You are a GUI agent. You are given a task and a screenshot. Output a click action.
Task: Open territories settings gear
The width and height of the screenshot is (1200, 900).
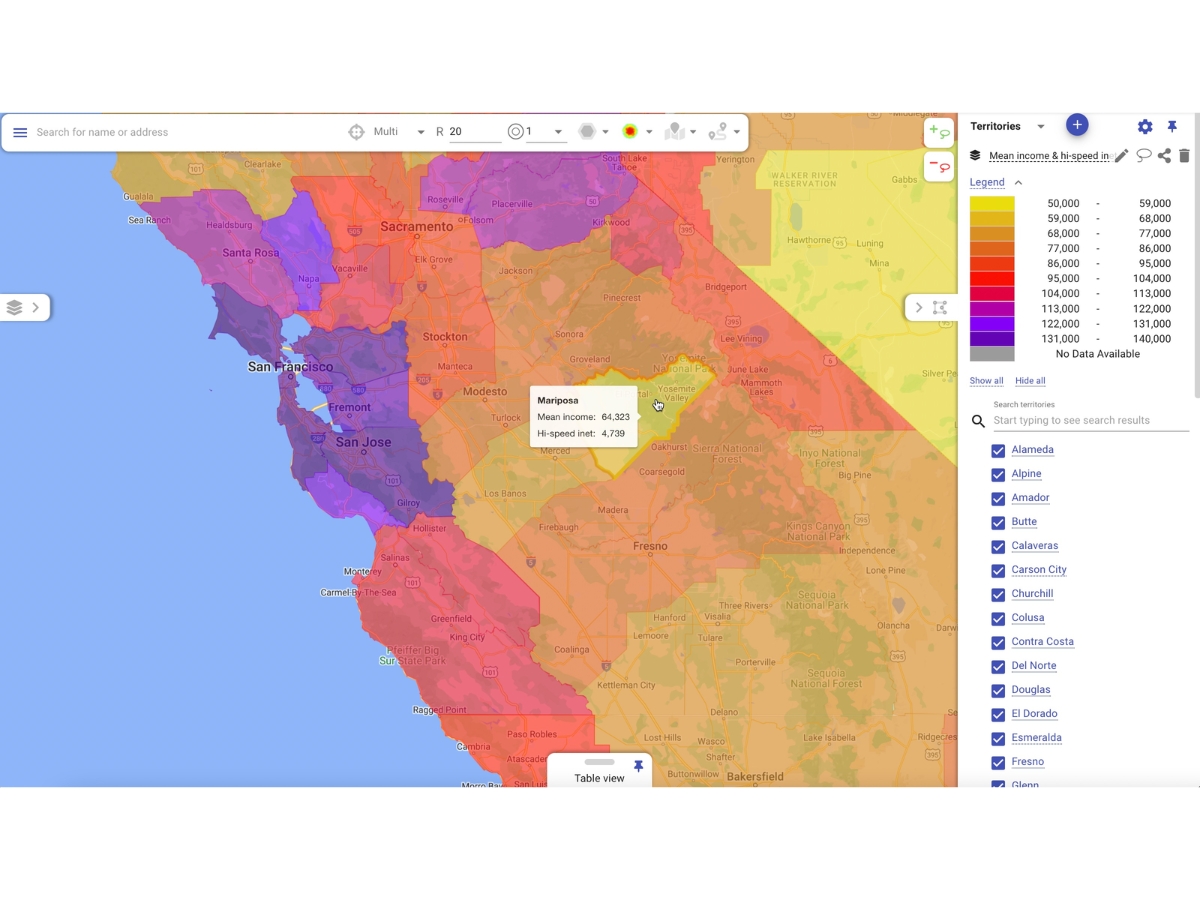[x=1145, y=127]
